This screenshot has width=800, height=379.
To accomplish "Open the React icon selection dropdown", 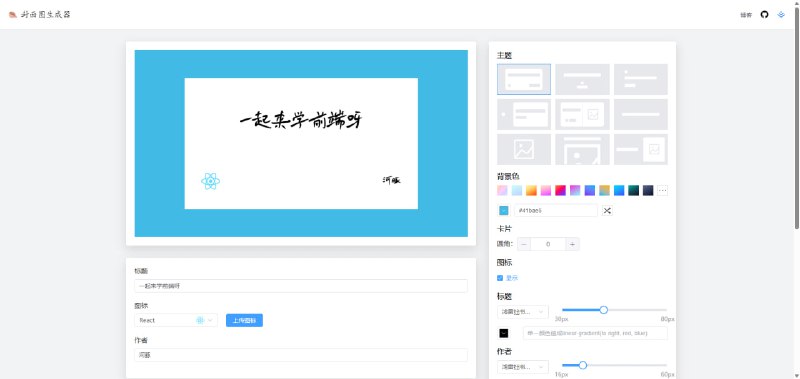I will (176, 320).
